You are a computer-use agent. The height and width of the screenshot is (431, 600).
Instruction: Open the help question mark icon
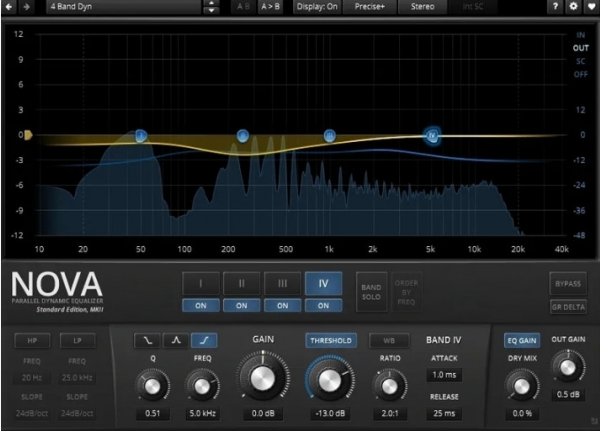click(555, 6)
